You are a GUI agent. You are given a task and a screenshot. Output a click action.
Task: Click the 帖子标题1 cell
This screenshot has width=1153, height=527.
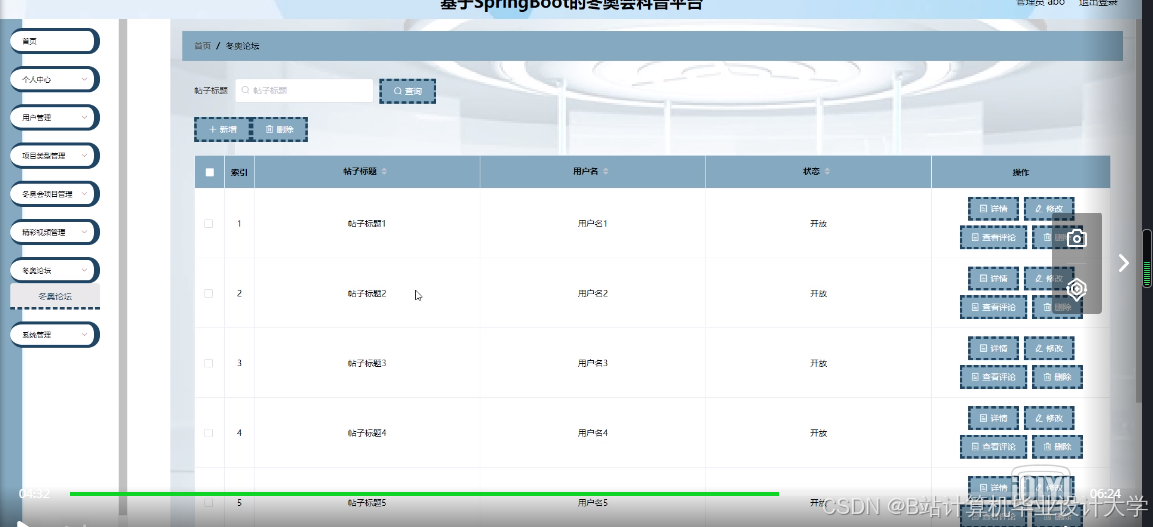[x=367, y=223]
